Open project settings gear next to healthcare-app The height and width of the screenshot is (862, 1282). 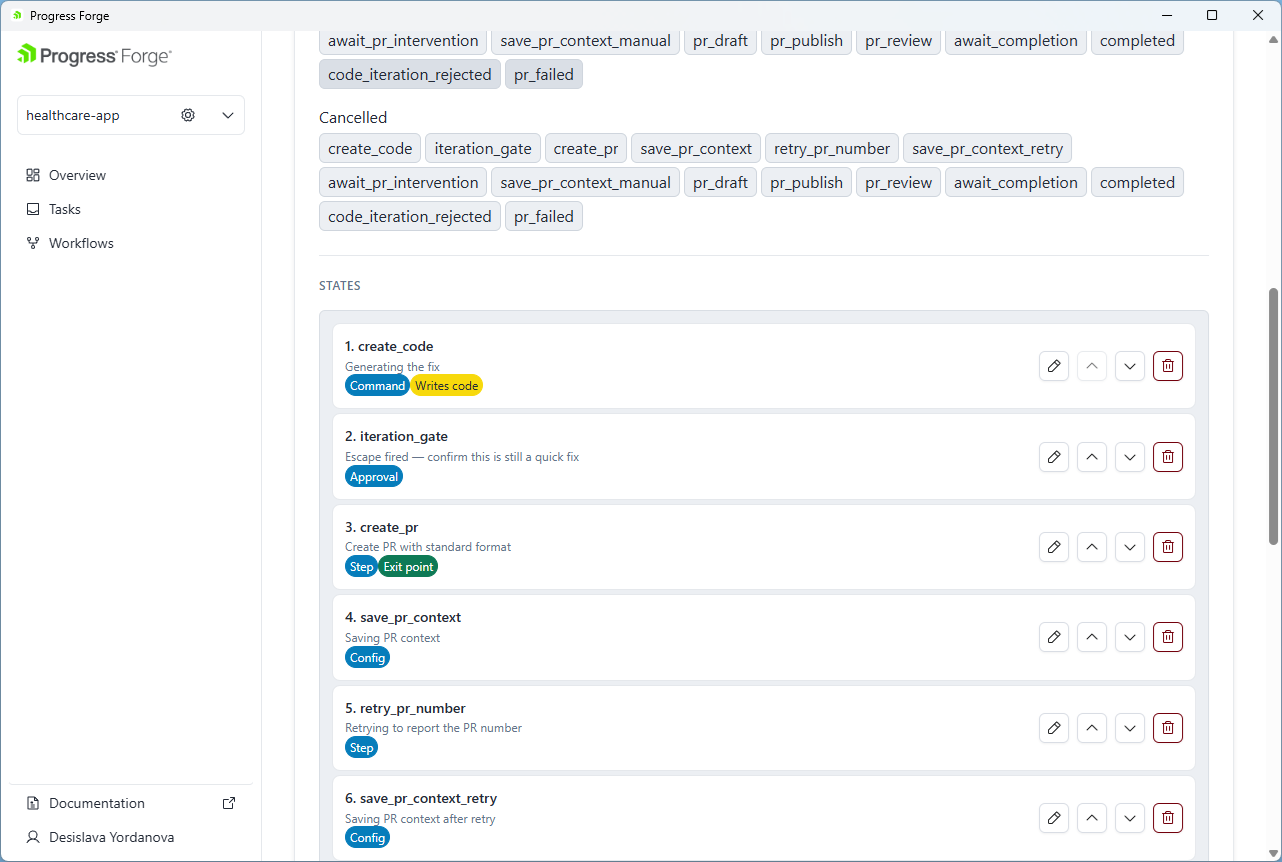(x=188, y=115)
